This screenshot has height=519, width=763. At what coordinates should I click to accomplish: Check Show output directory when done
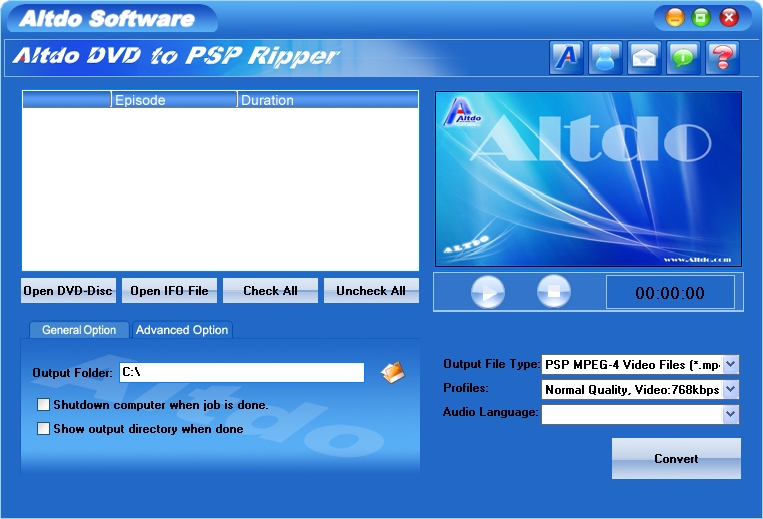click(x=43, y=429)
